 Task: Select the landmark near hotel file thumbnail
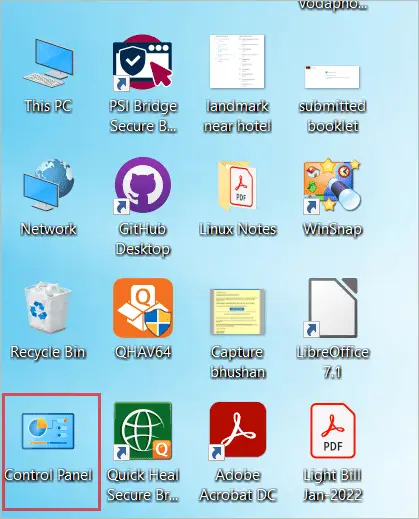pos(237,61)
